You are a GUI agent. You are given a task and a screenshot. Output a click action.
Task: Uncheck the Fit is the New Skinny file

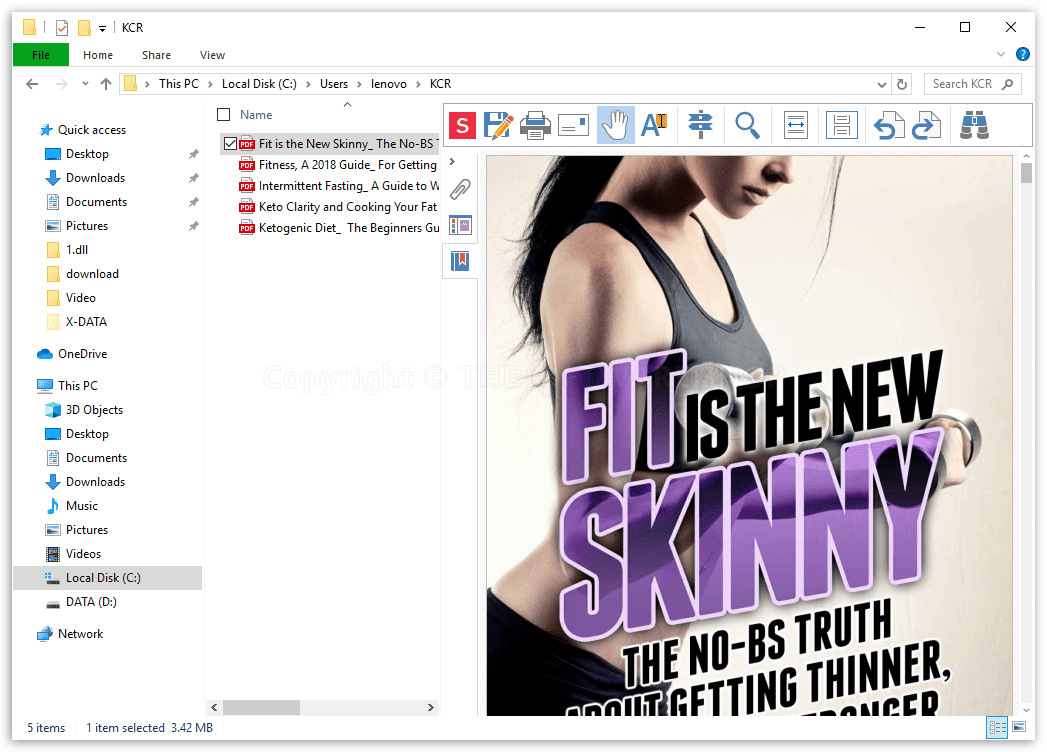[231, 144]
